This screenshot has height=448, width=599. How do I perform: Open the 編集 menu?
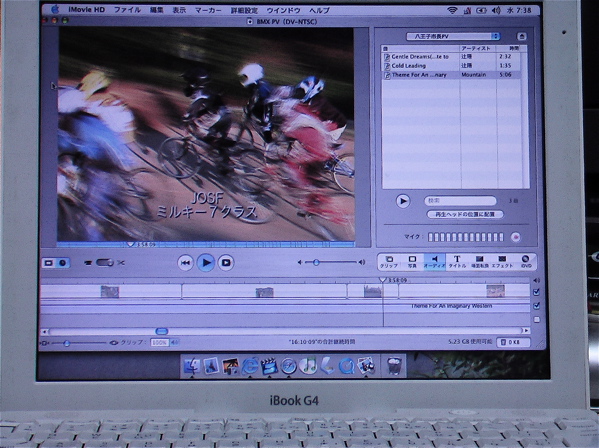(x=157, y=10)
